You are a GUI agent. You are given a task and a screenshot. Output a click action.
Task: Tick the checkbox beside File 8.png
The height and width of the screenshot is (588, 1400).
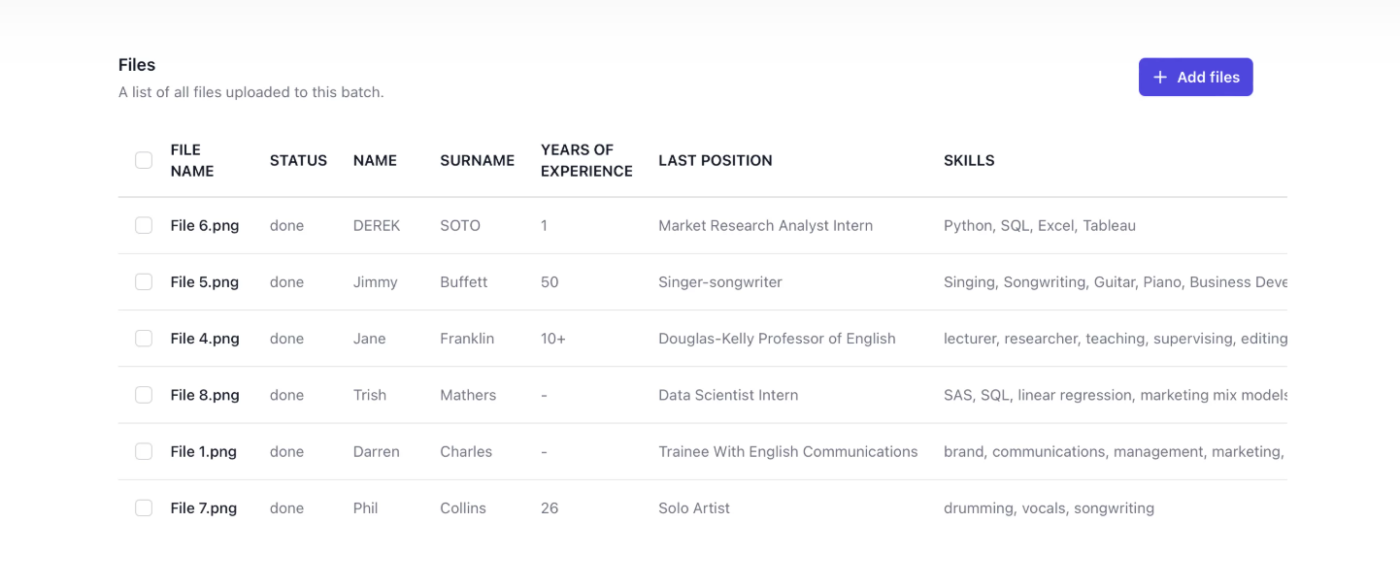click(144, 395)
